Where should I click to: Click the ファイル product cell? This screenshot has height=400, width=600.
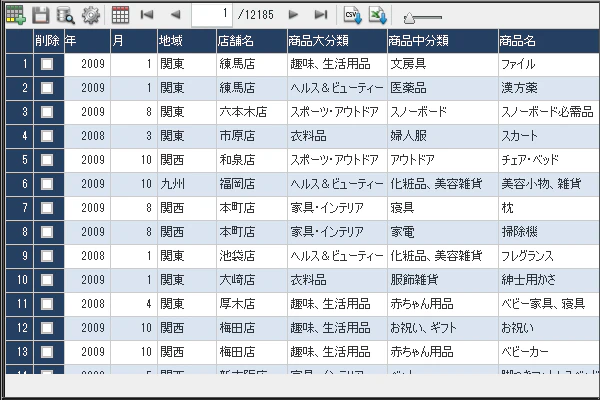pyautogui.click(x=549, y=64)
